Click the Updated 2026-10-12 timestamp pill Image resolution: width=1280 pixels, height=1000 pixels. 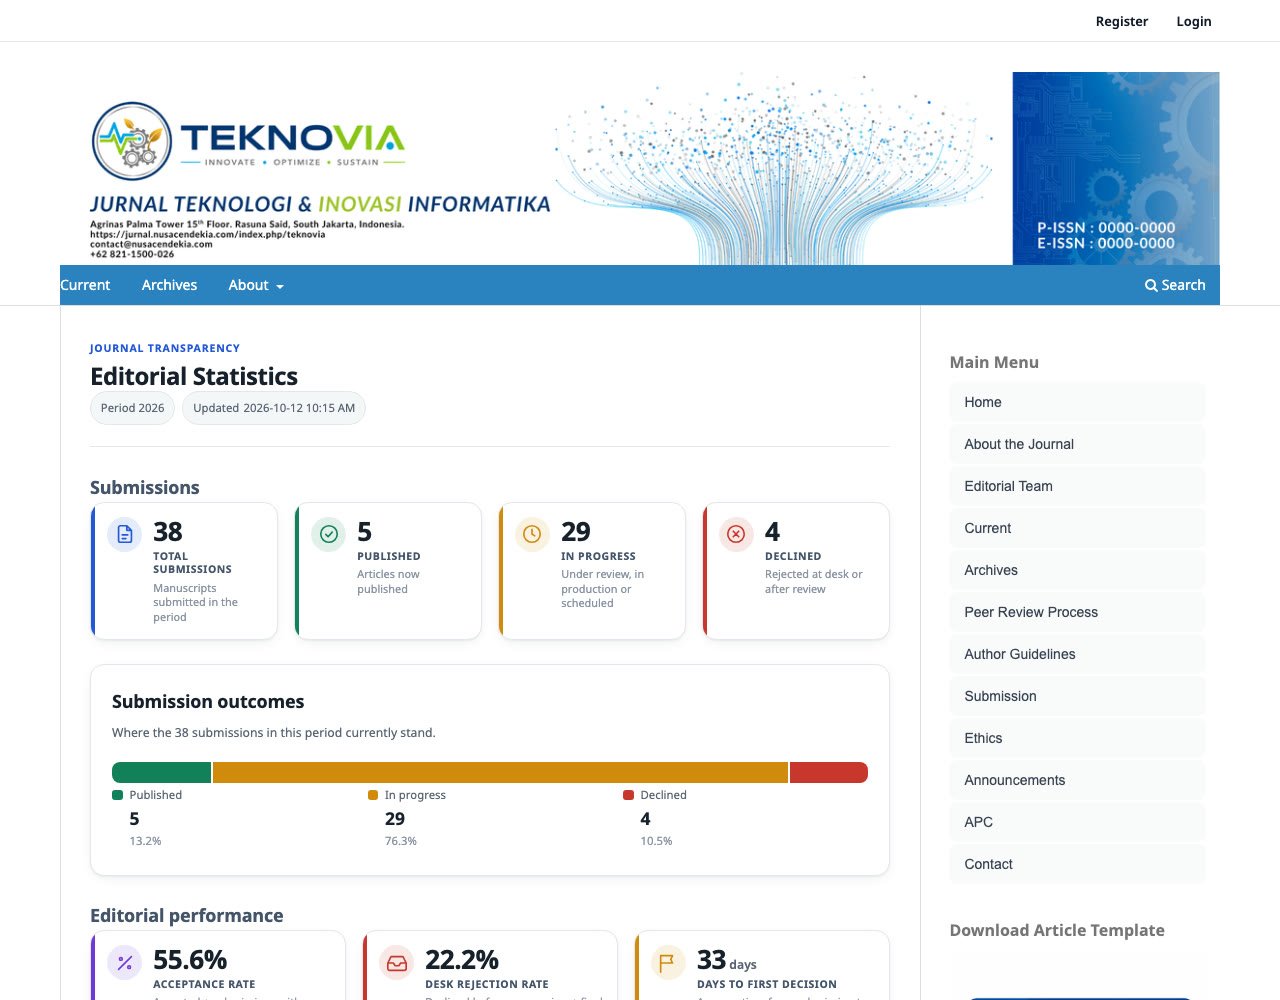click(274, 408)
